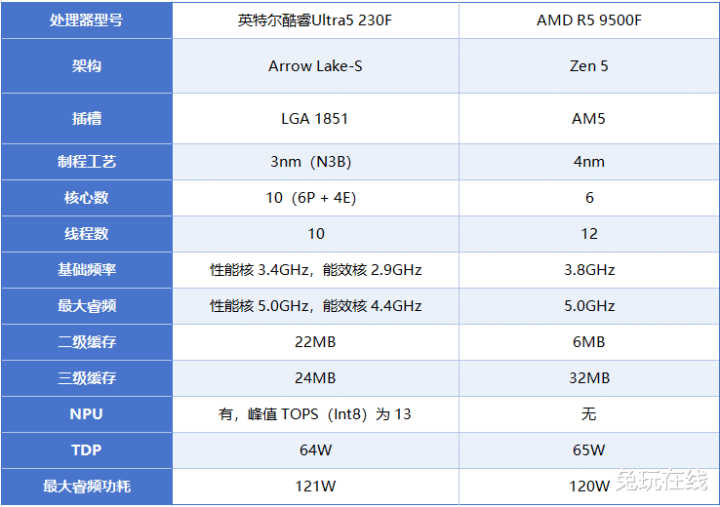Click the 插槽 row label
This screenshot has height=507, width=720.
tap(87, 118)
